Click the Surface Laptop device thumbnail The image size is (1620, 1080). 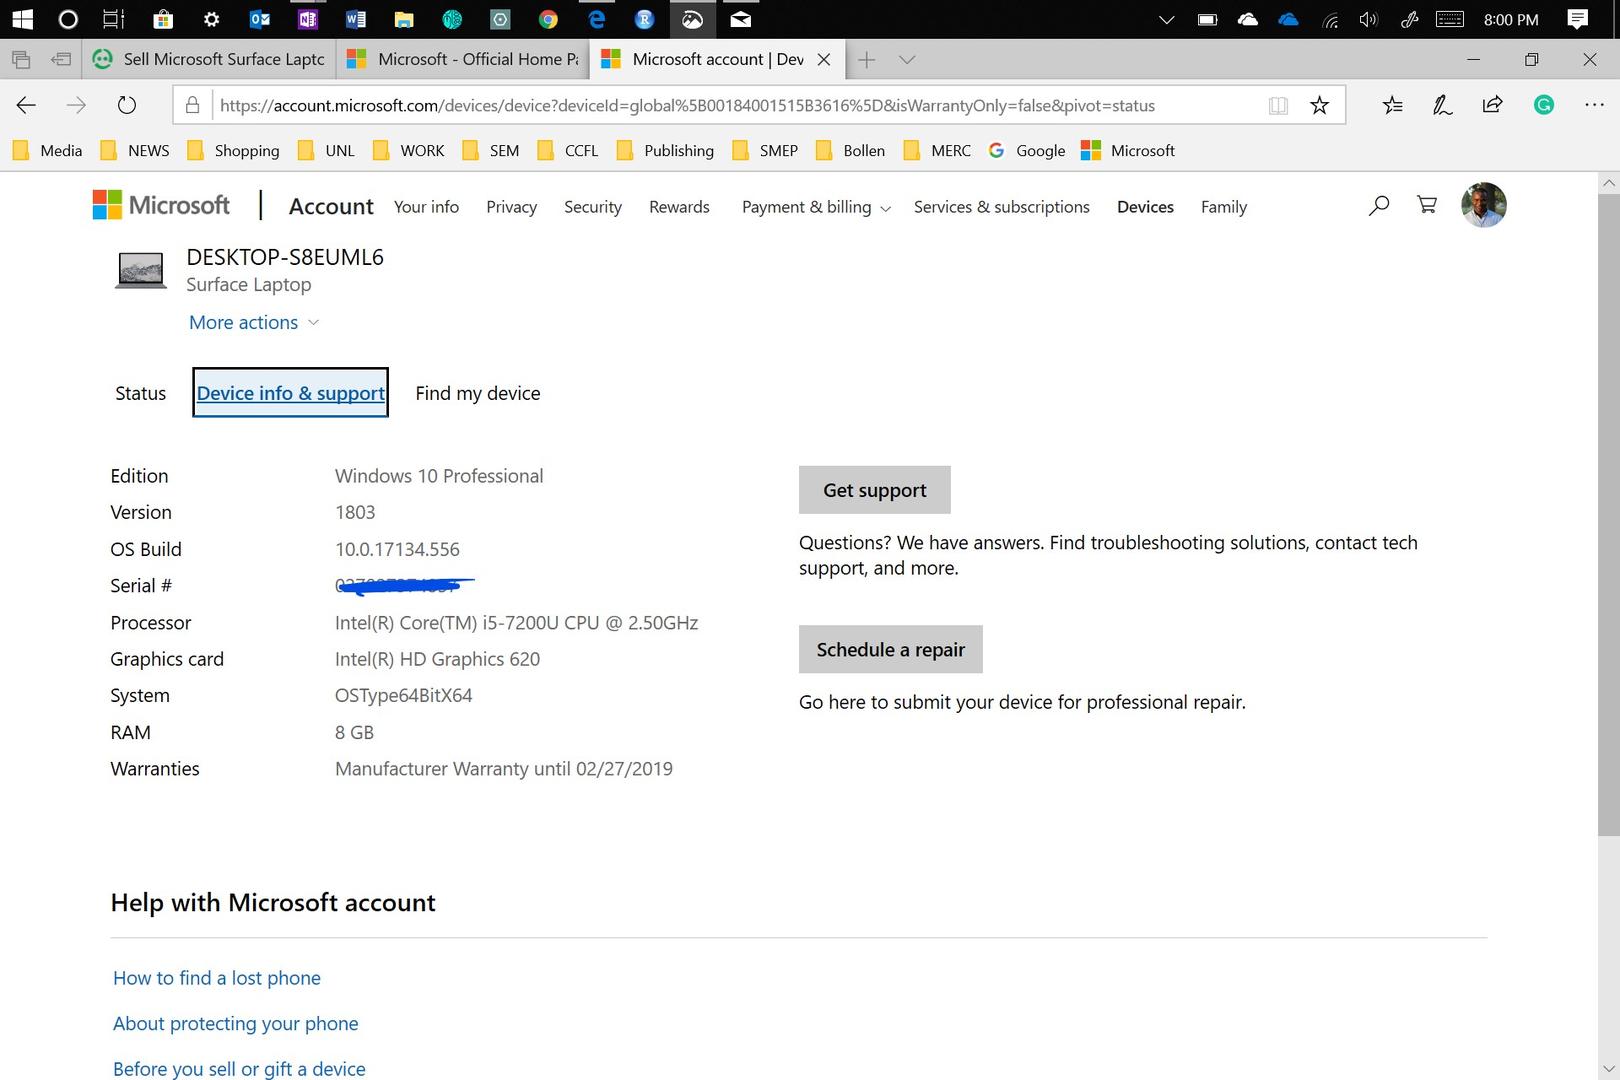pyautogui.click(x=141, y=270)
